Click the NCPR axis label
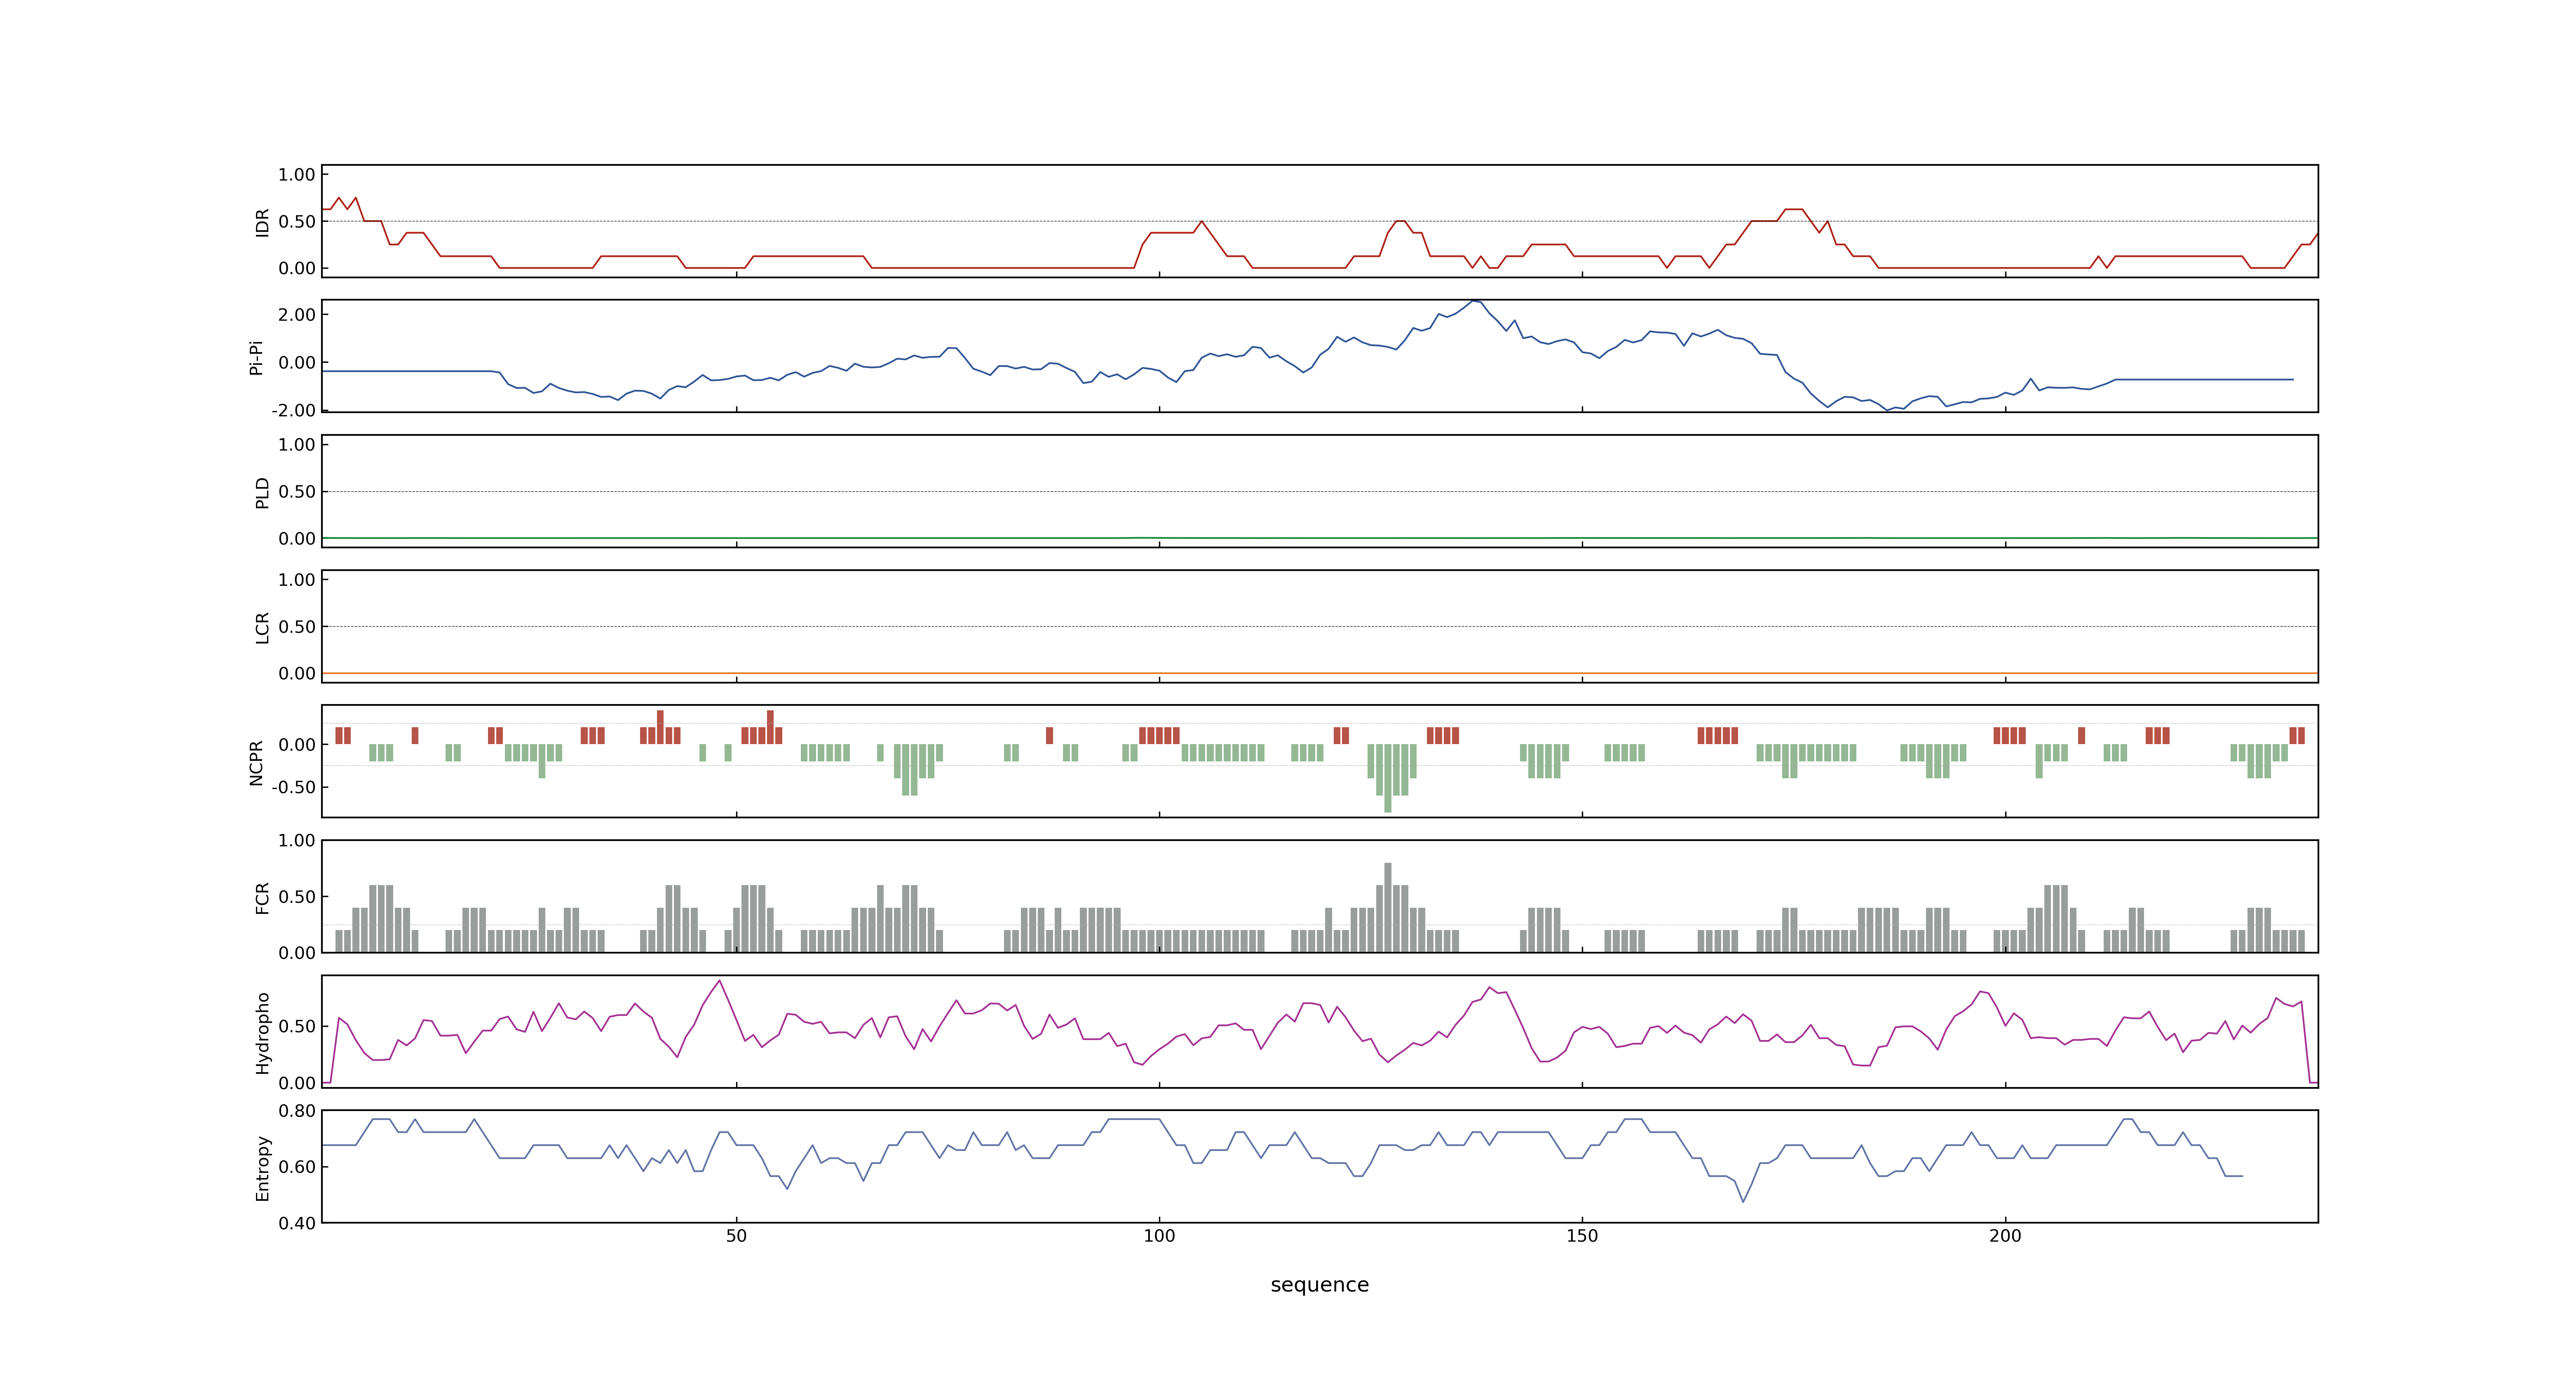Viewport: 2576px width, 1374px height. 256,763
